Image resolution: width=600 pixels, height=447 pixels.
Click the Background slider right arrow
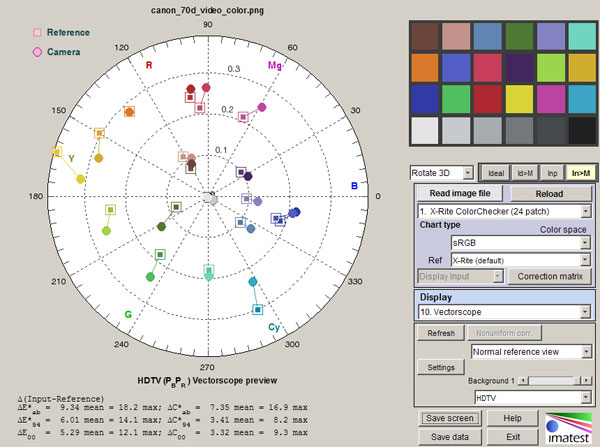(586, 380)
